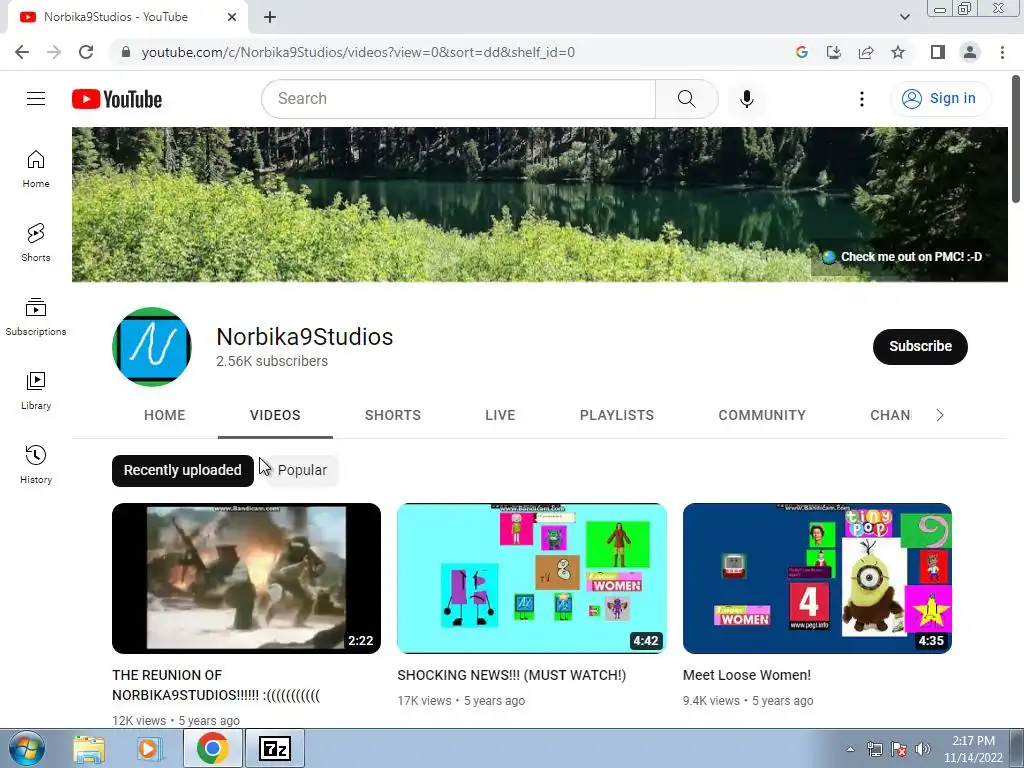1024x768 pixels.
Task: Click the network icon in system tray
Action: 874,749
